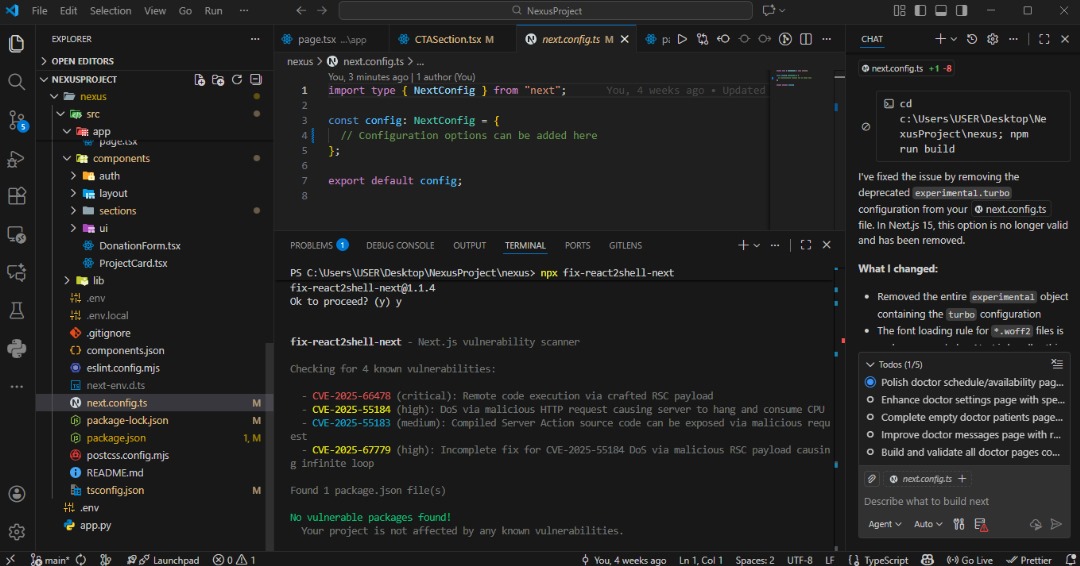Click main branch indicator in status bar
Screen dimensions: 1080x566
tap(51, 560)
